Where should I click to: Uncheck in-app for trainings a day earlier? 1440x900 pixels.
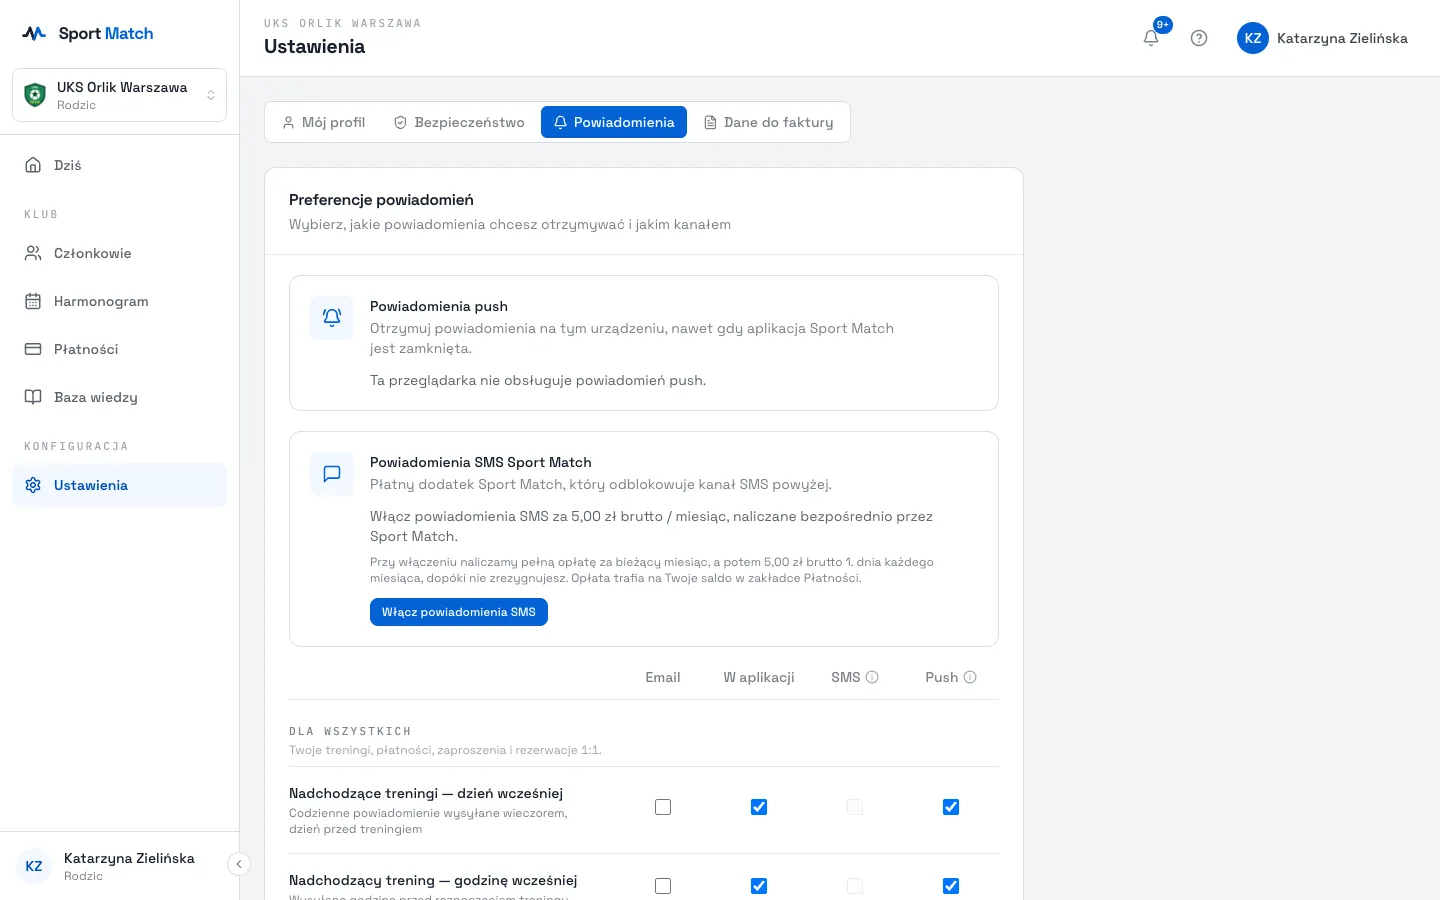tap(759, 807)
